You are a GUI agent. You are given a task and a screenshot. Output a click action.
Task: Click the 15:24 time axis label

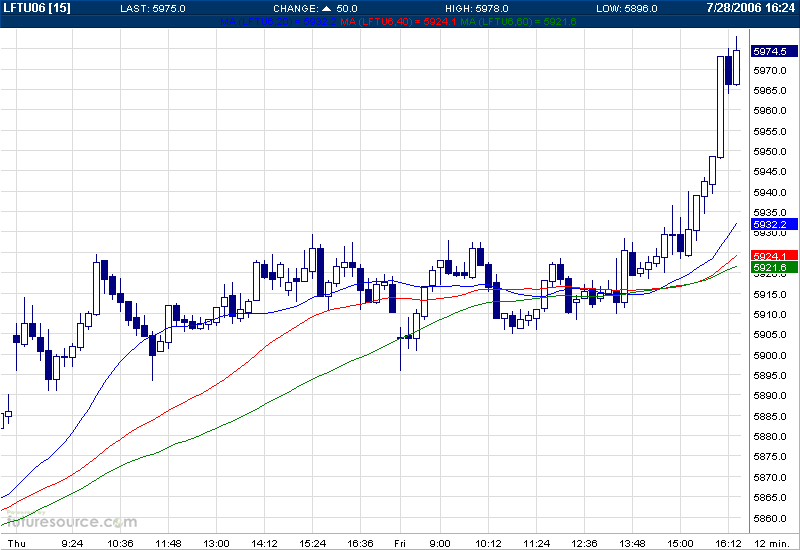(312, 543)
